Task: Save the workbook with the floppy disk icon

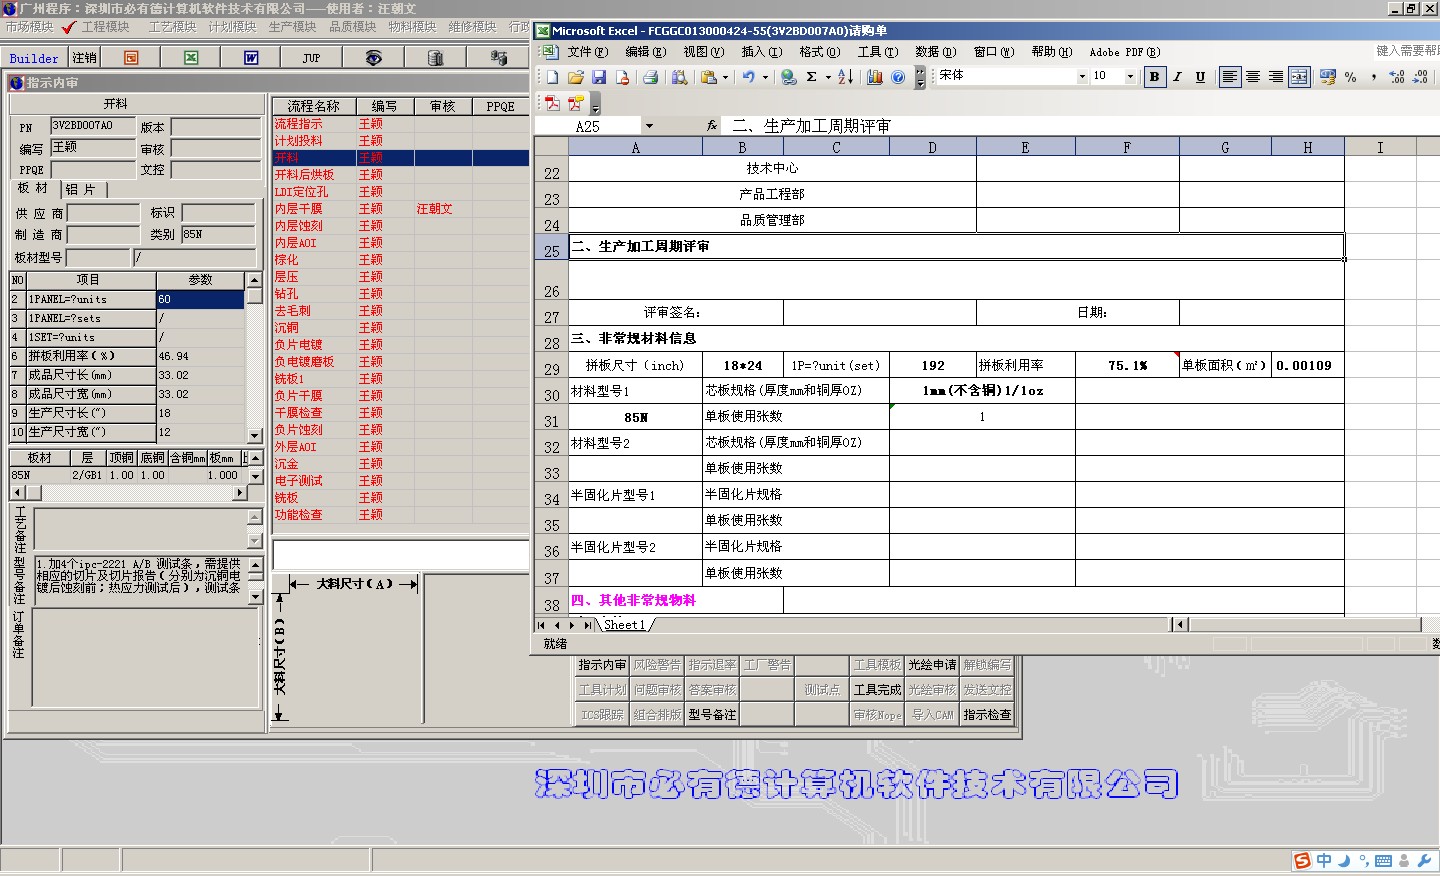Action: (598, 77)
